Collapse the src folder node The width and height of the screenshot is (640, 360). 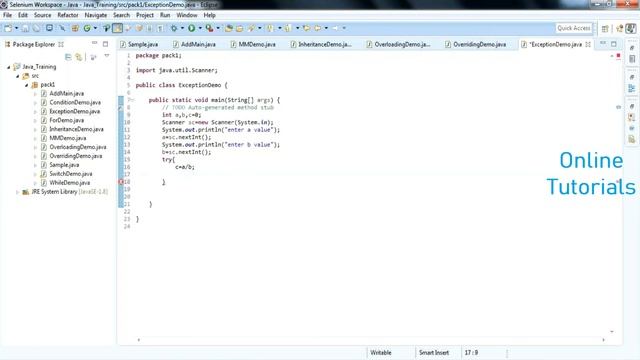pos(18,76)
